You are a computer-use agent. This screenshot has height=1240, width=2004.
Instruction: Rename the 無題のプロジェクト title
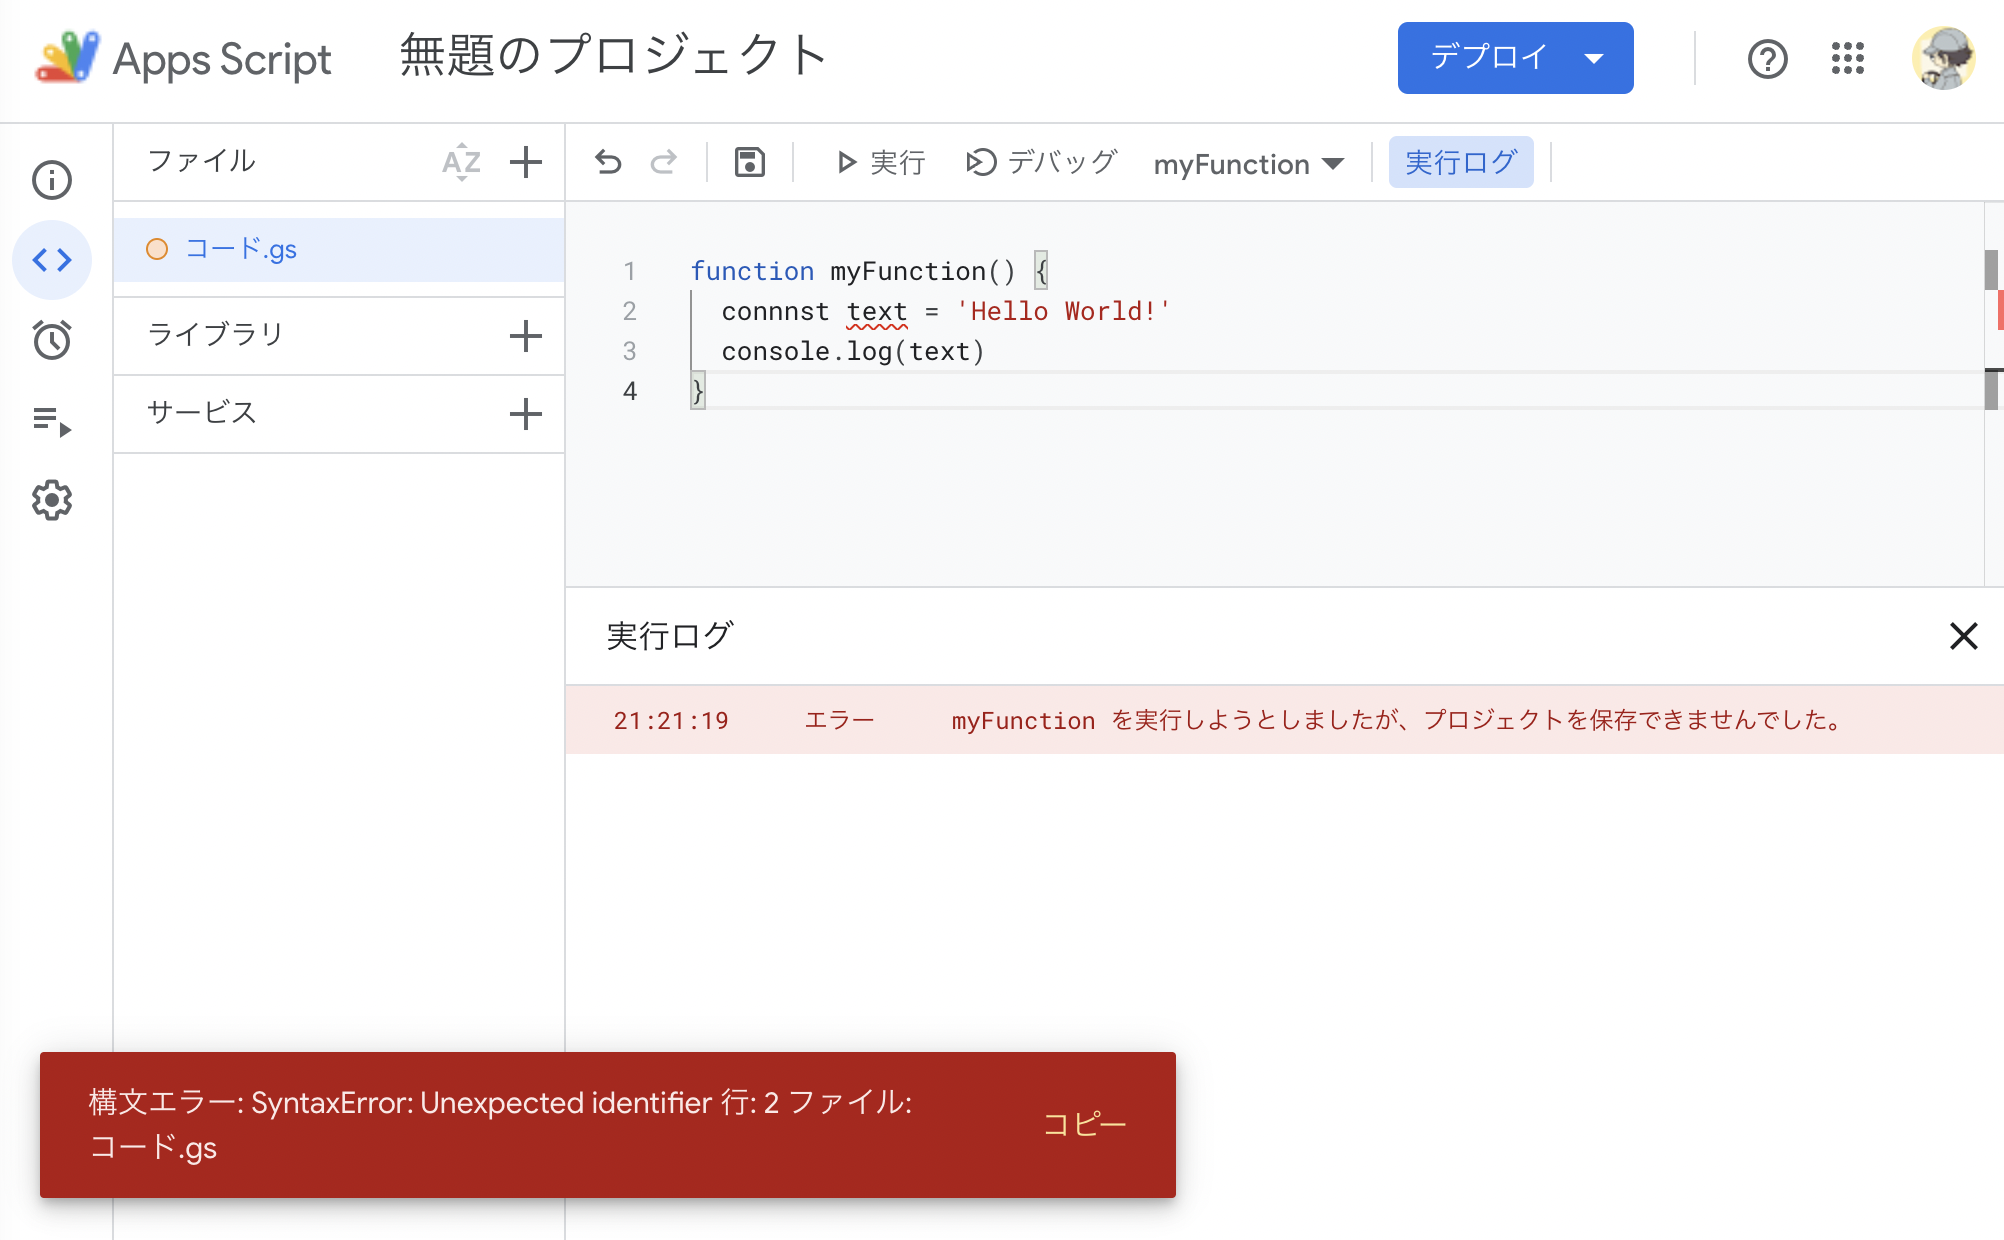[610, 55]
